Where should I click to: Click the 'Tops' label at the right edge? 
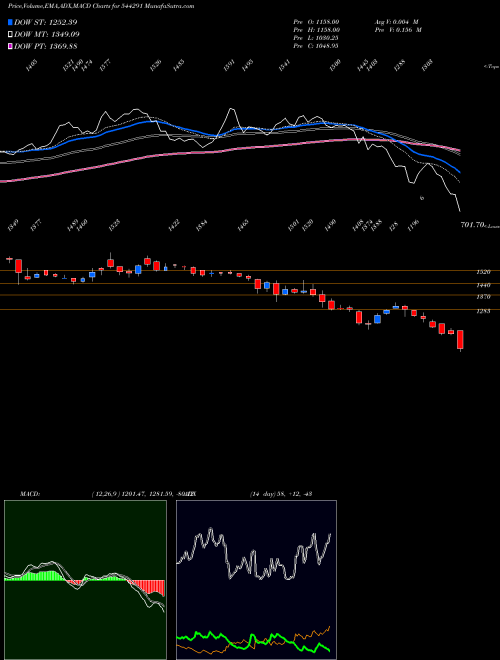pos(492,67)
